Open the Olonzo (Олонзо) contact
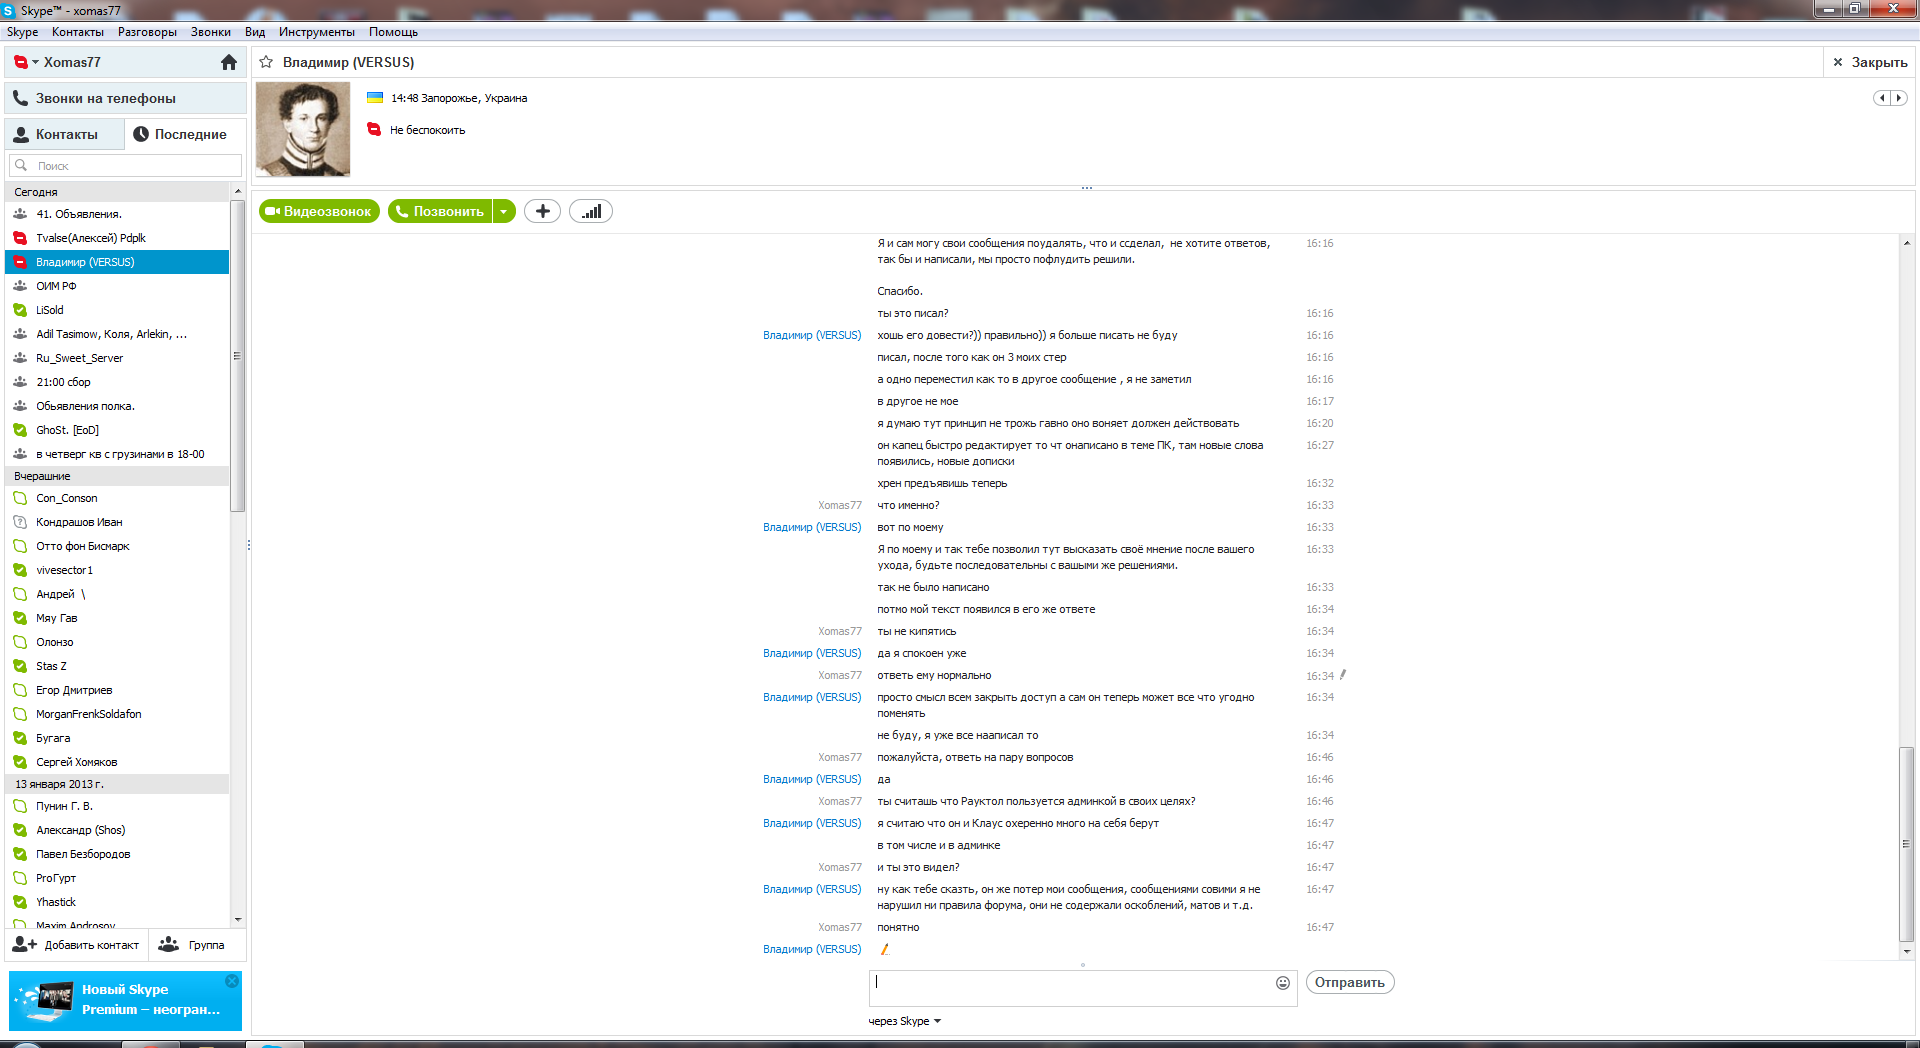Viewport: 1920px width, 1048px height. 118,642
